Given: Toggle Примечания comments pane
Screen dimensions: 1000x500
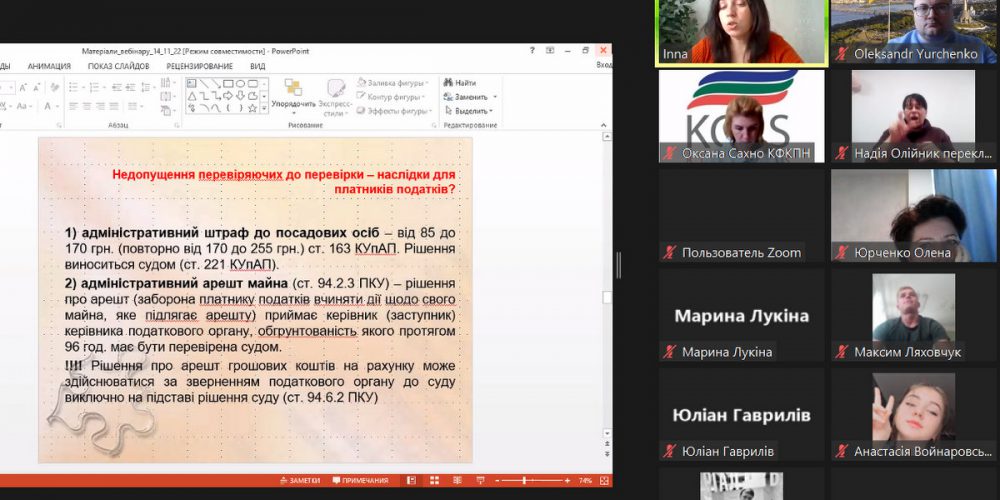Looking at the screenshot, I should 360,481.
